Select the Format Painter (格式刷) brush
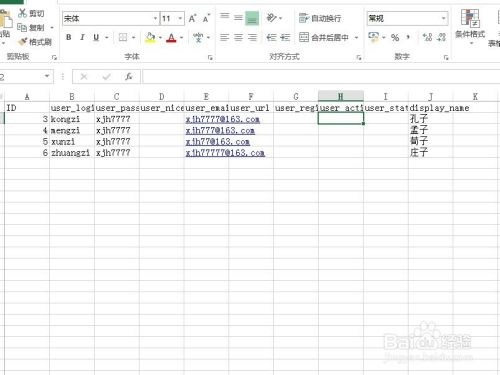Screen dimensions: 500x375 [35, 42]
